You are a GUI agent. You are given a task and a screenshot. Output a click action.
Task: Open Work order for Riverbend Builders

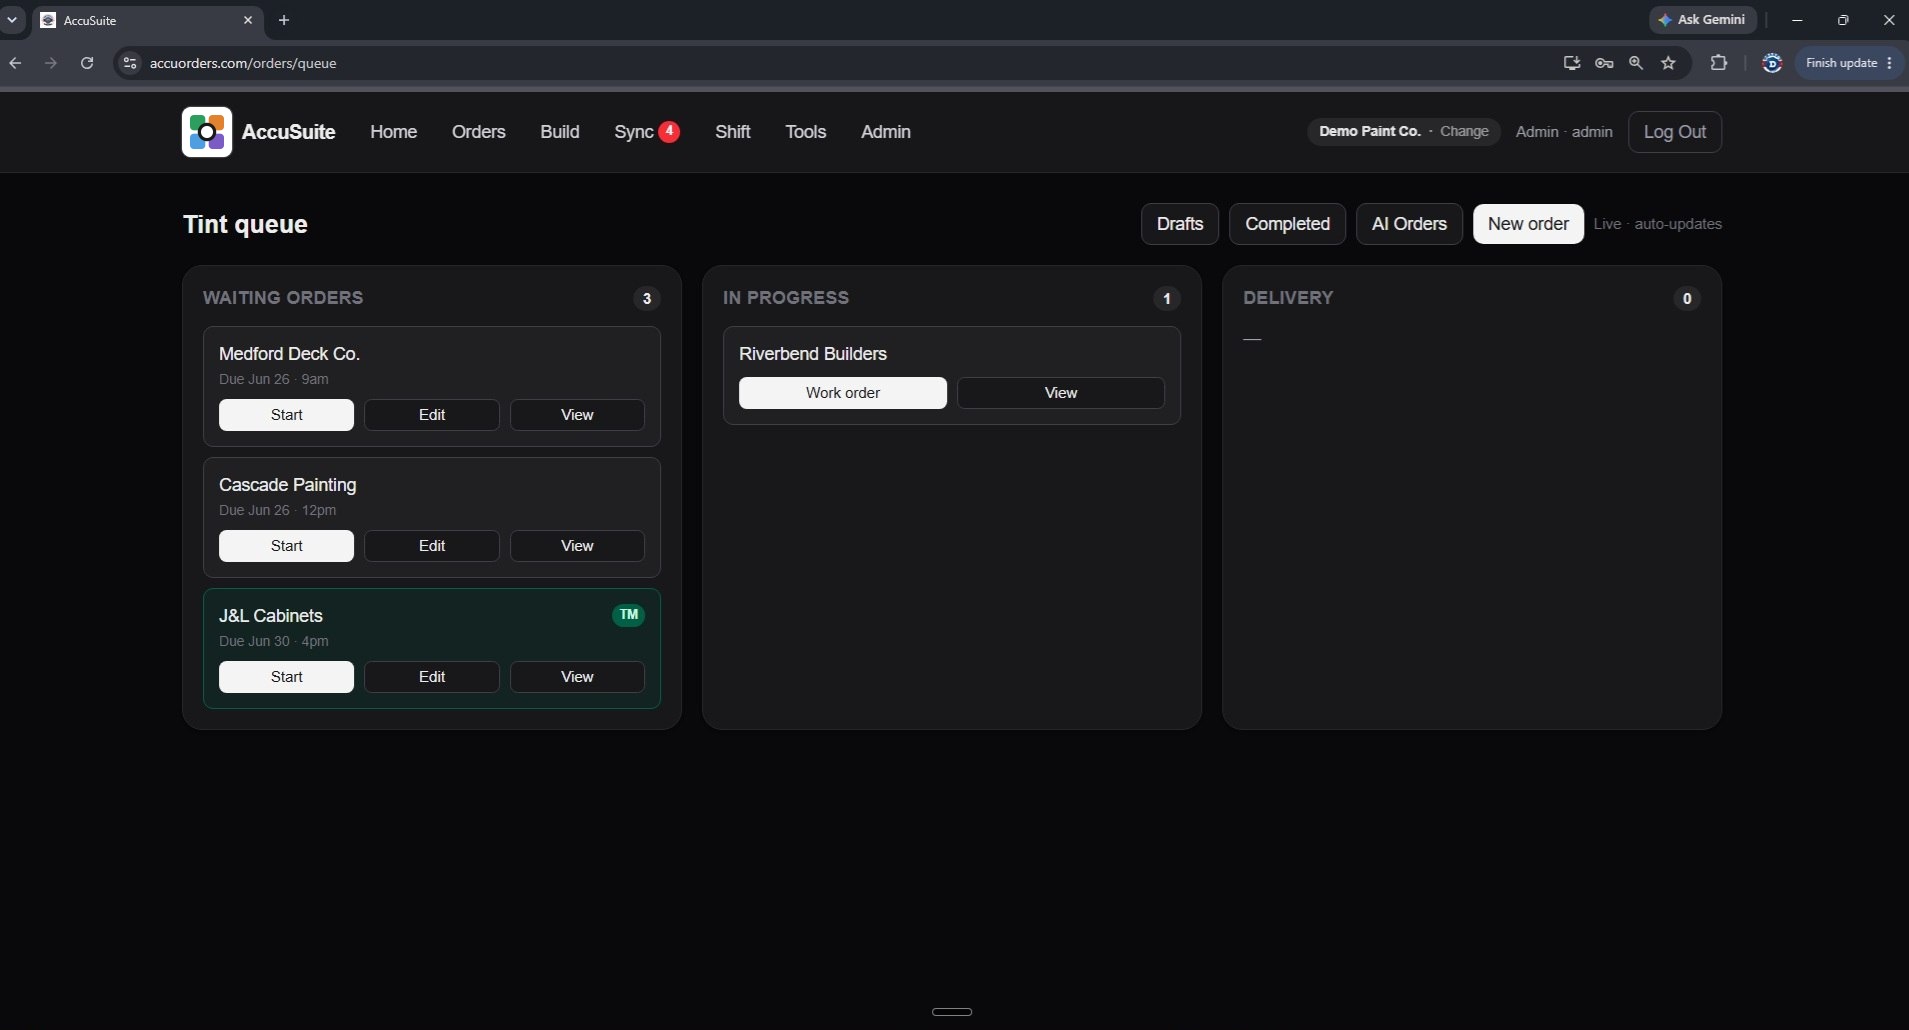tap(843, 393)
